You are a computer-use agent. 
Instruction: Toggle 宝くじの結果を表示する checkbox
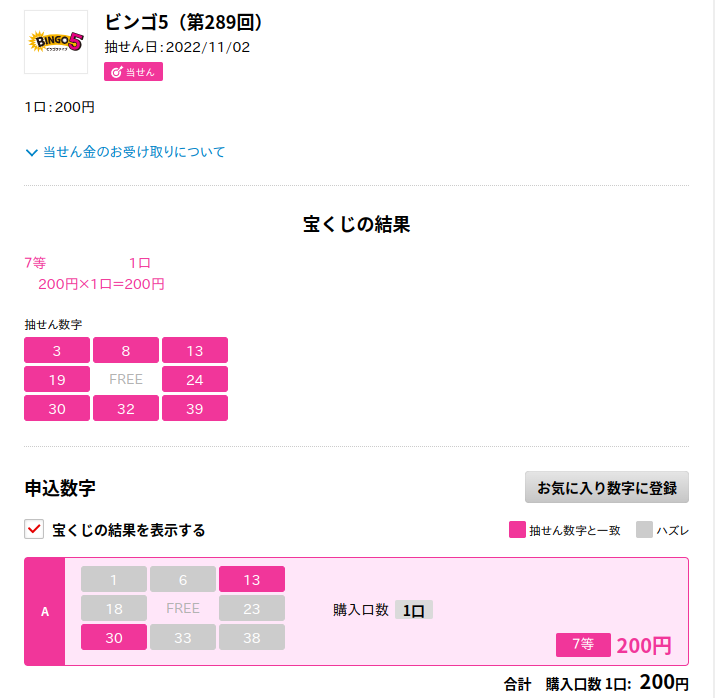(x=34, y=529)
